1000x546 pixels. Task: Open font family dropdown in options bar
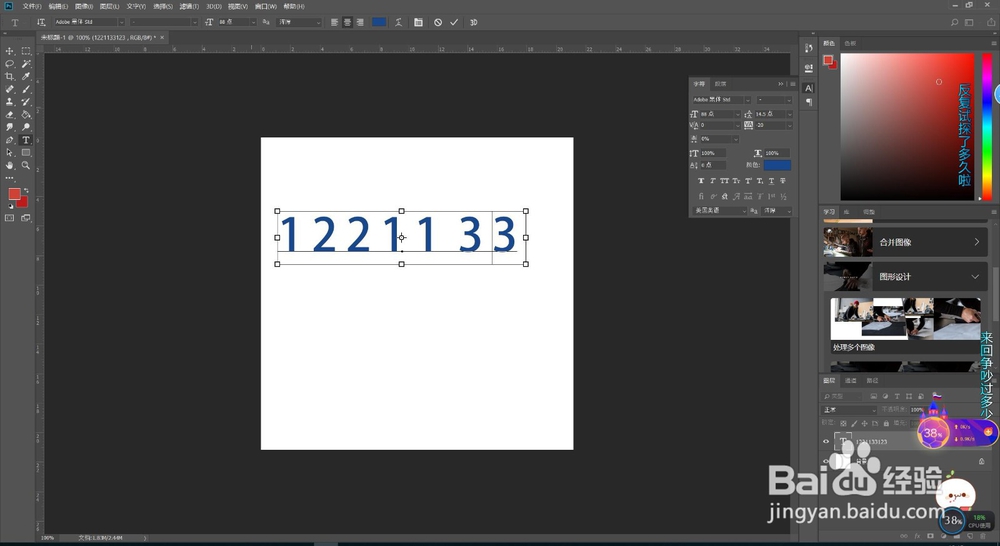(x=121, y=22)
